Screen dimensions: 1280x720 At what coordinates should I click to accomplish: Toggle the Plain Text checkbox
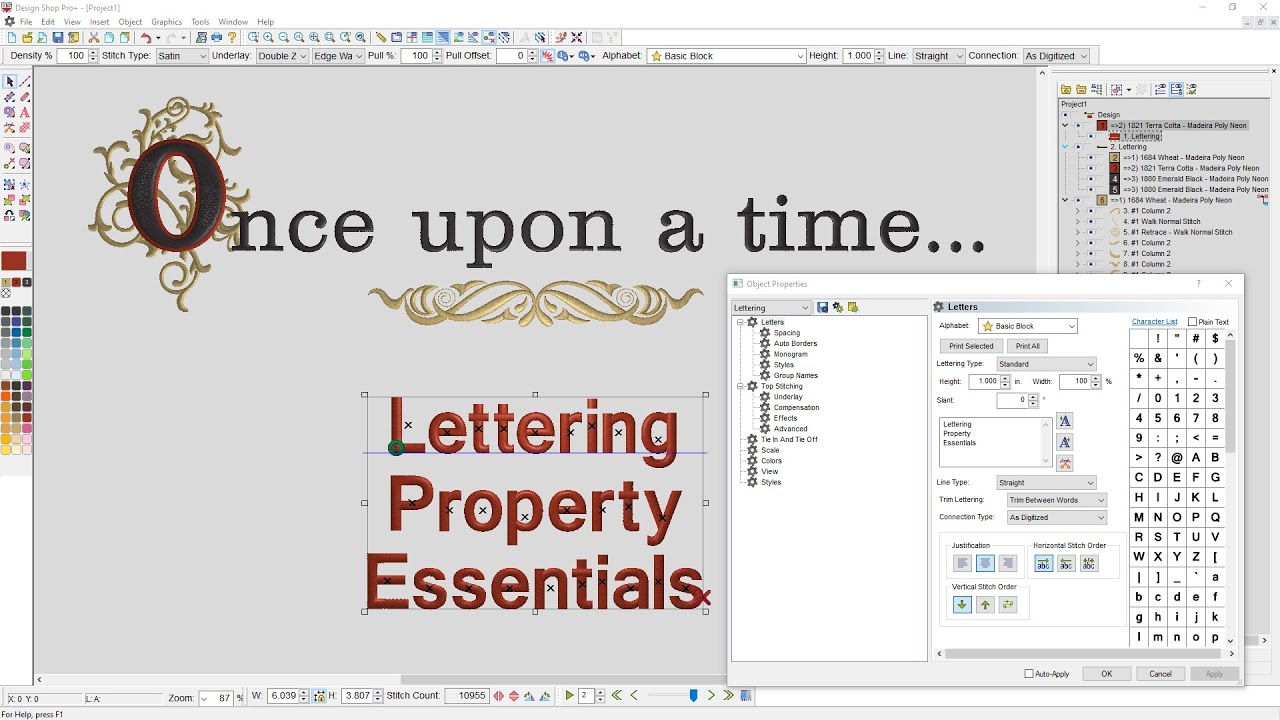click(x=1192, y=322)
